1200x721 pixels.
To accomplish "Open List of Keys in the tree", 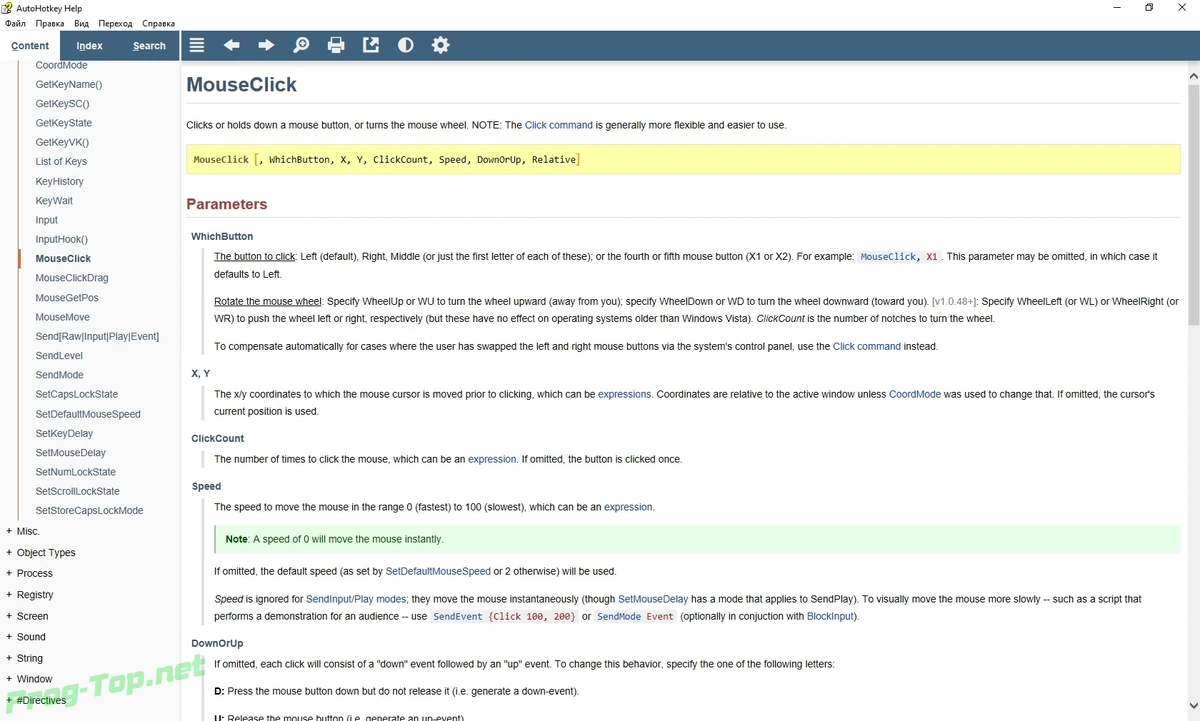I will (x=61, y=161).
